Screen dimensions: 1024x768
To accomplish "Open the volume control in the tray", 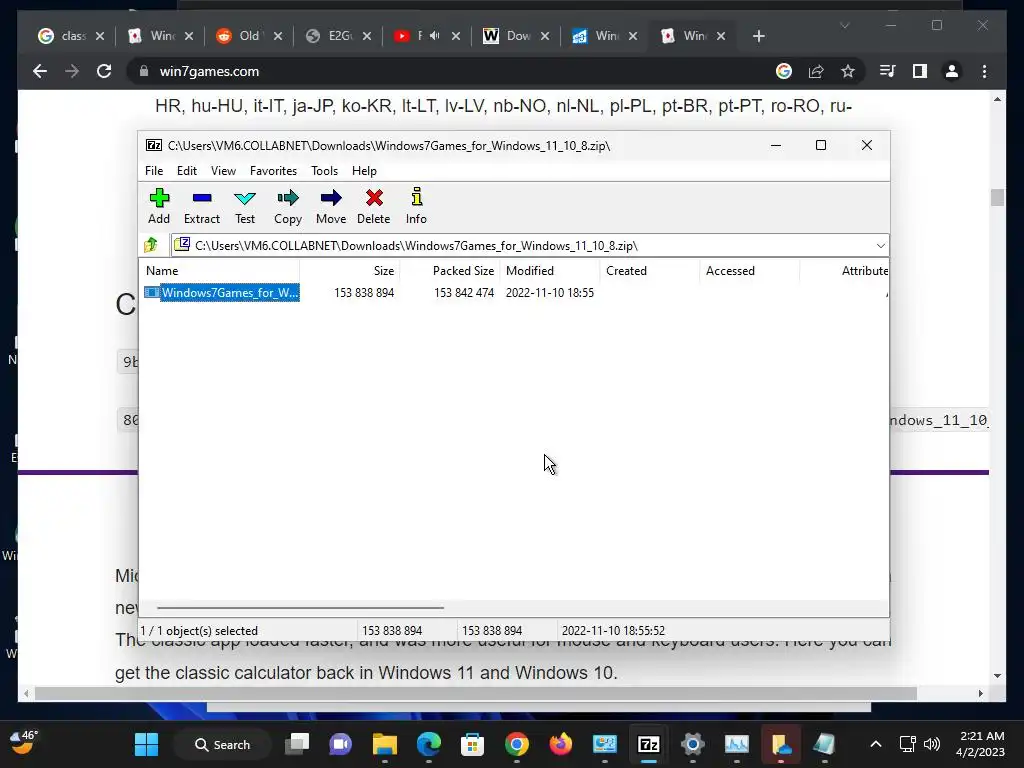I will (932, 744).
